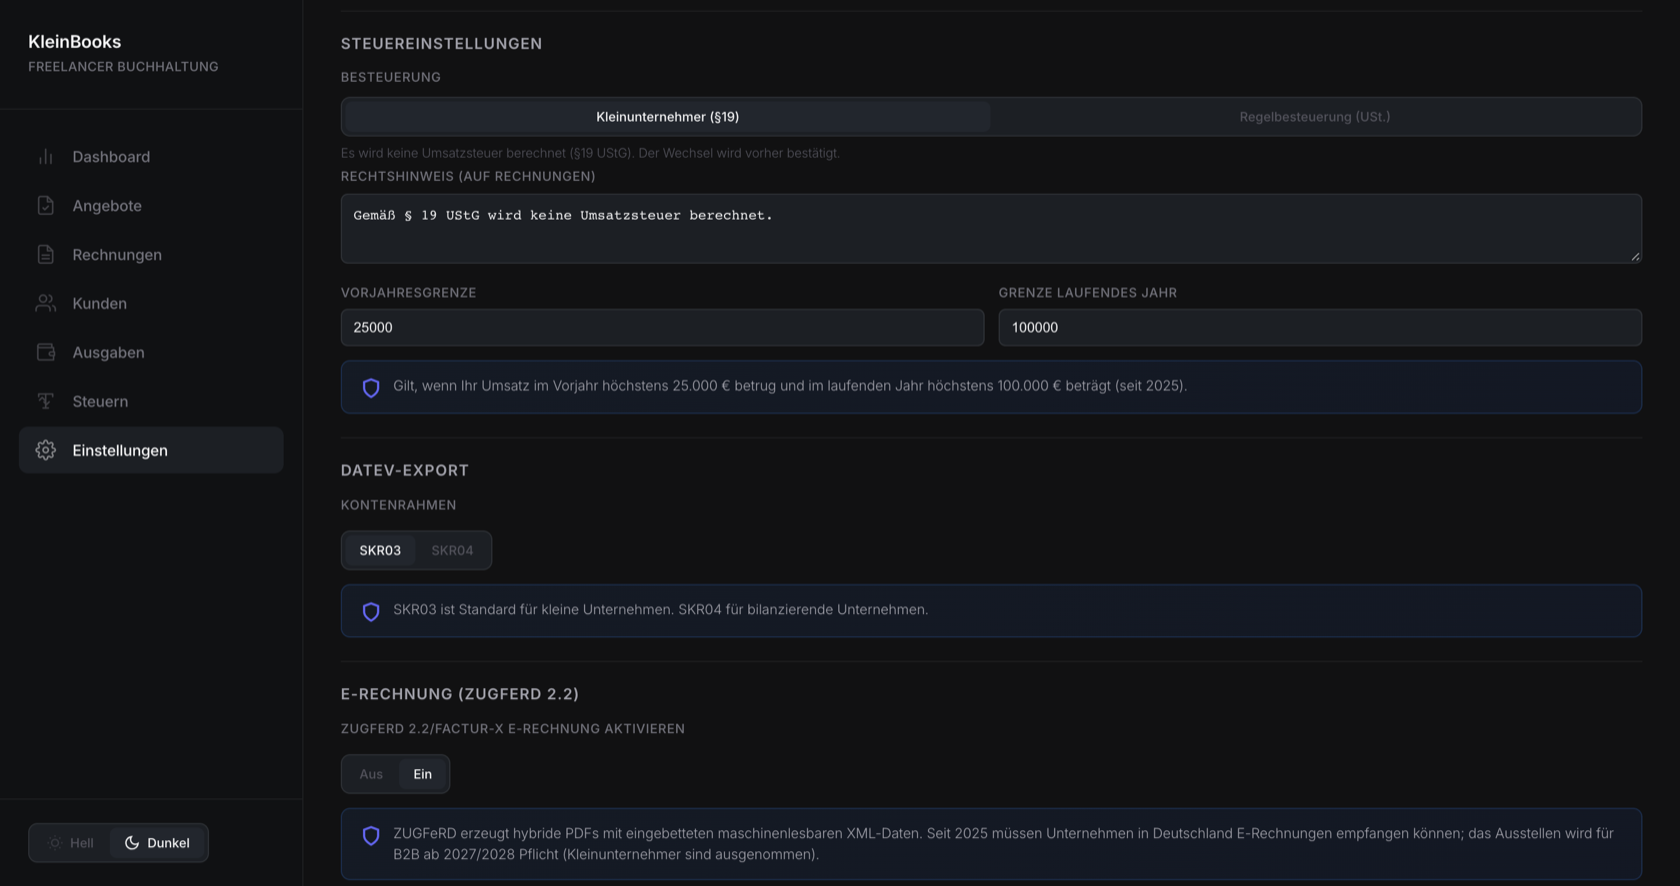
Task: Choose SKR04 chart of accounts
Action: coord(452,550)
